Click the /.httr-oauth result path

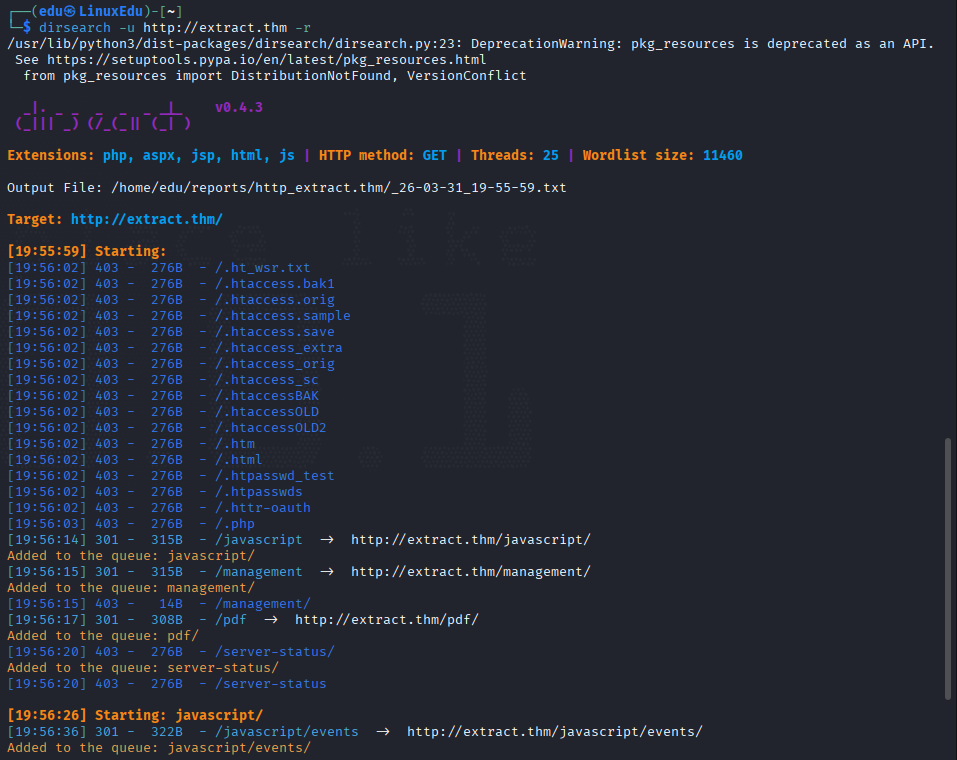pos(262,508)
